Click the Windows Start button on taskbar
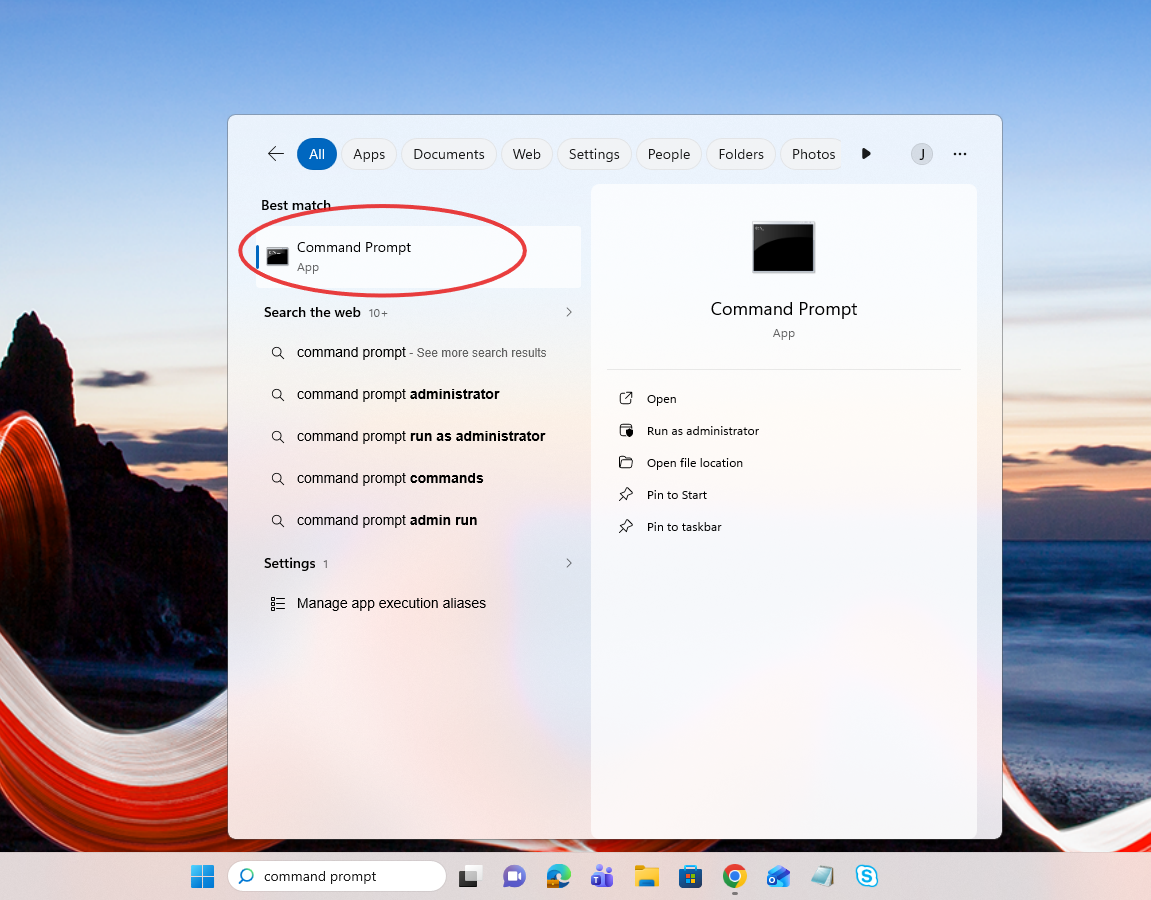Screen dimensions: 1151x900 pyautogui.click(x=202, y=876)
